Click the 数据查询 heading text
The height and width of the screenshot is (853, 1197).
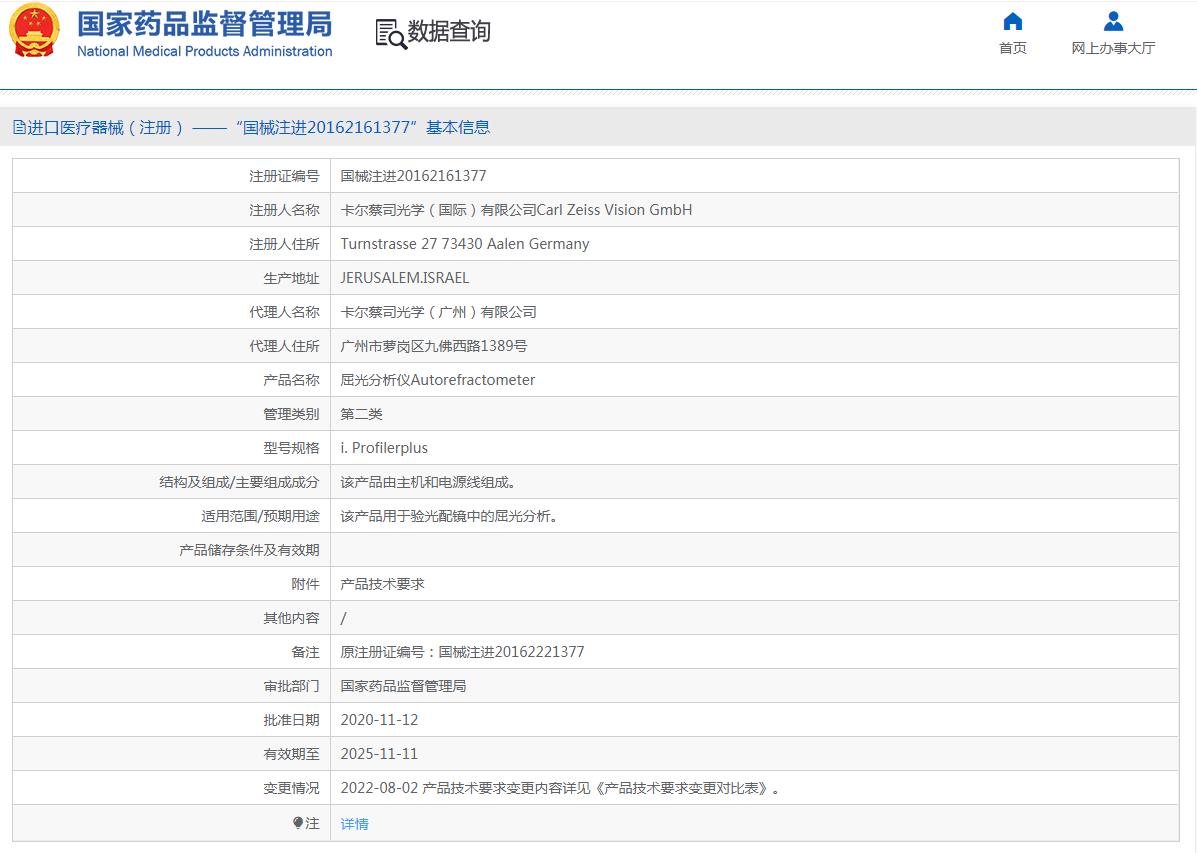coord(449,31)
